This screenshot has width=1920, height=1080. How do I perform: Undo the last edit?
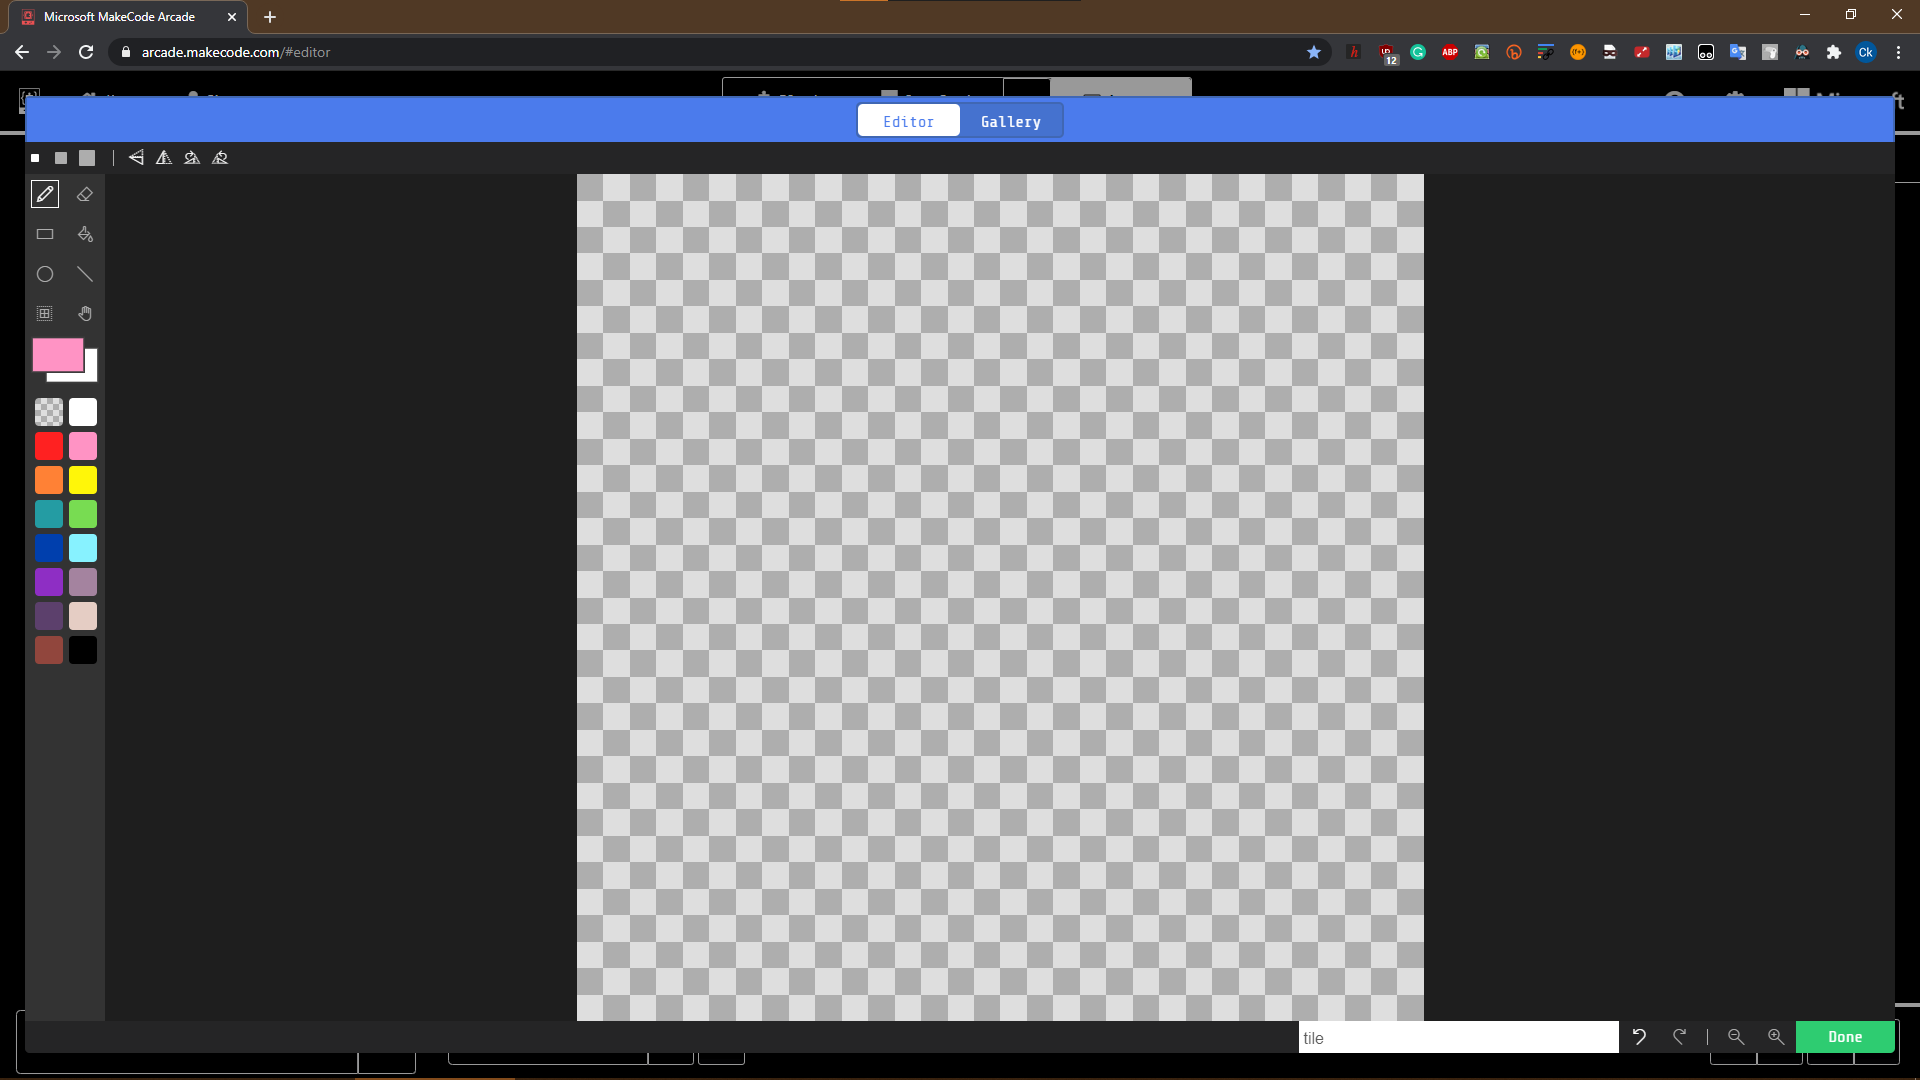coord(1639,1037)
